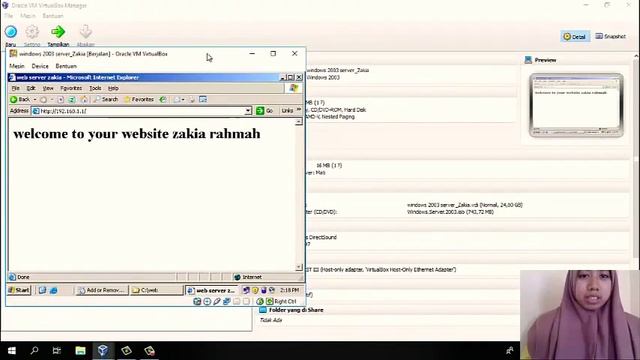Click the Print icon in IE toolbar
640x360 pixels.
[x=192, y=99]
